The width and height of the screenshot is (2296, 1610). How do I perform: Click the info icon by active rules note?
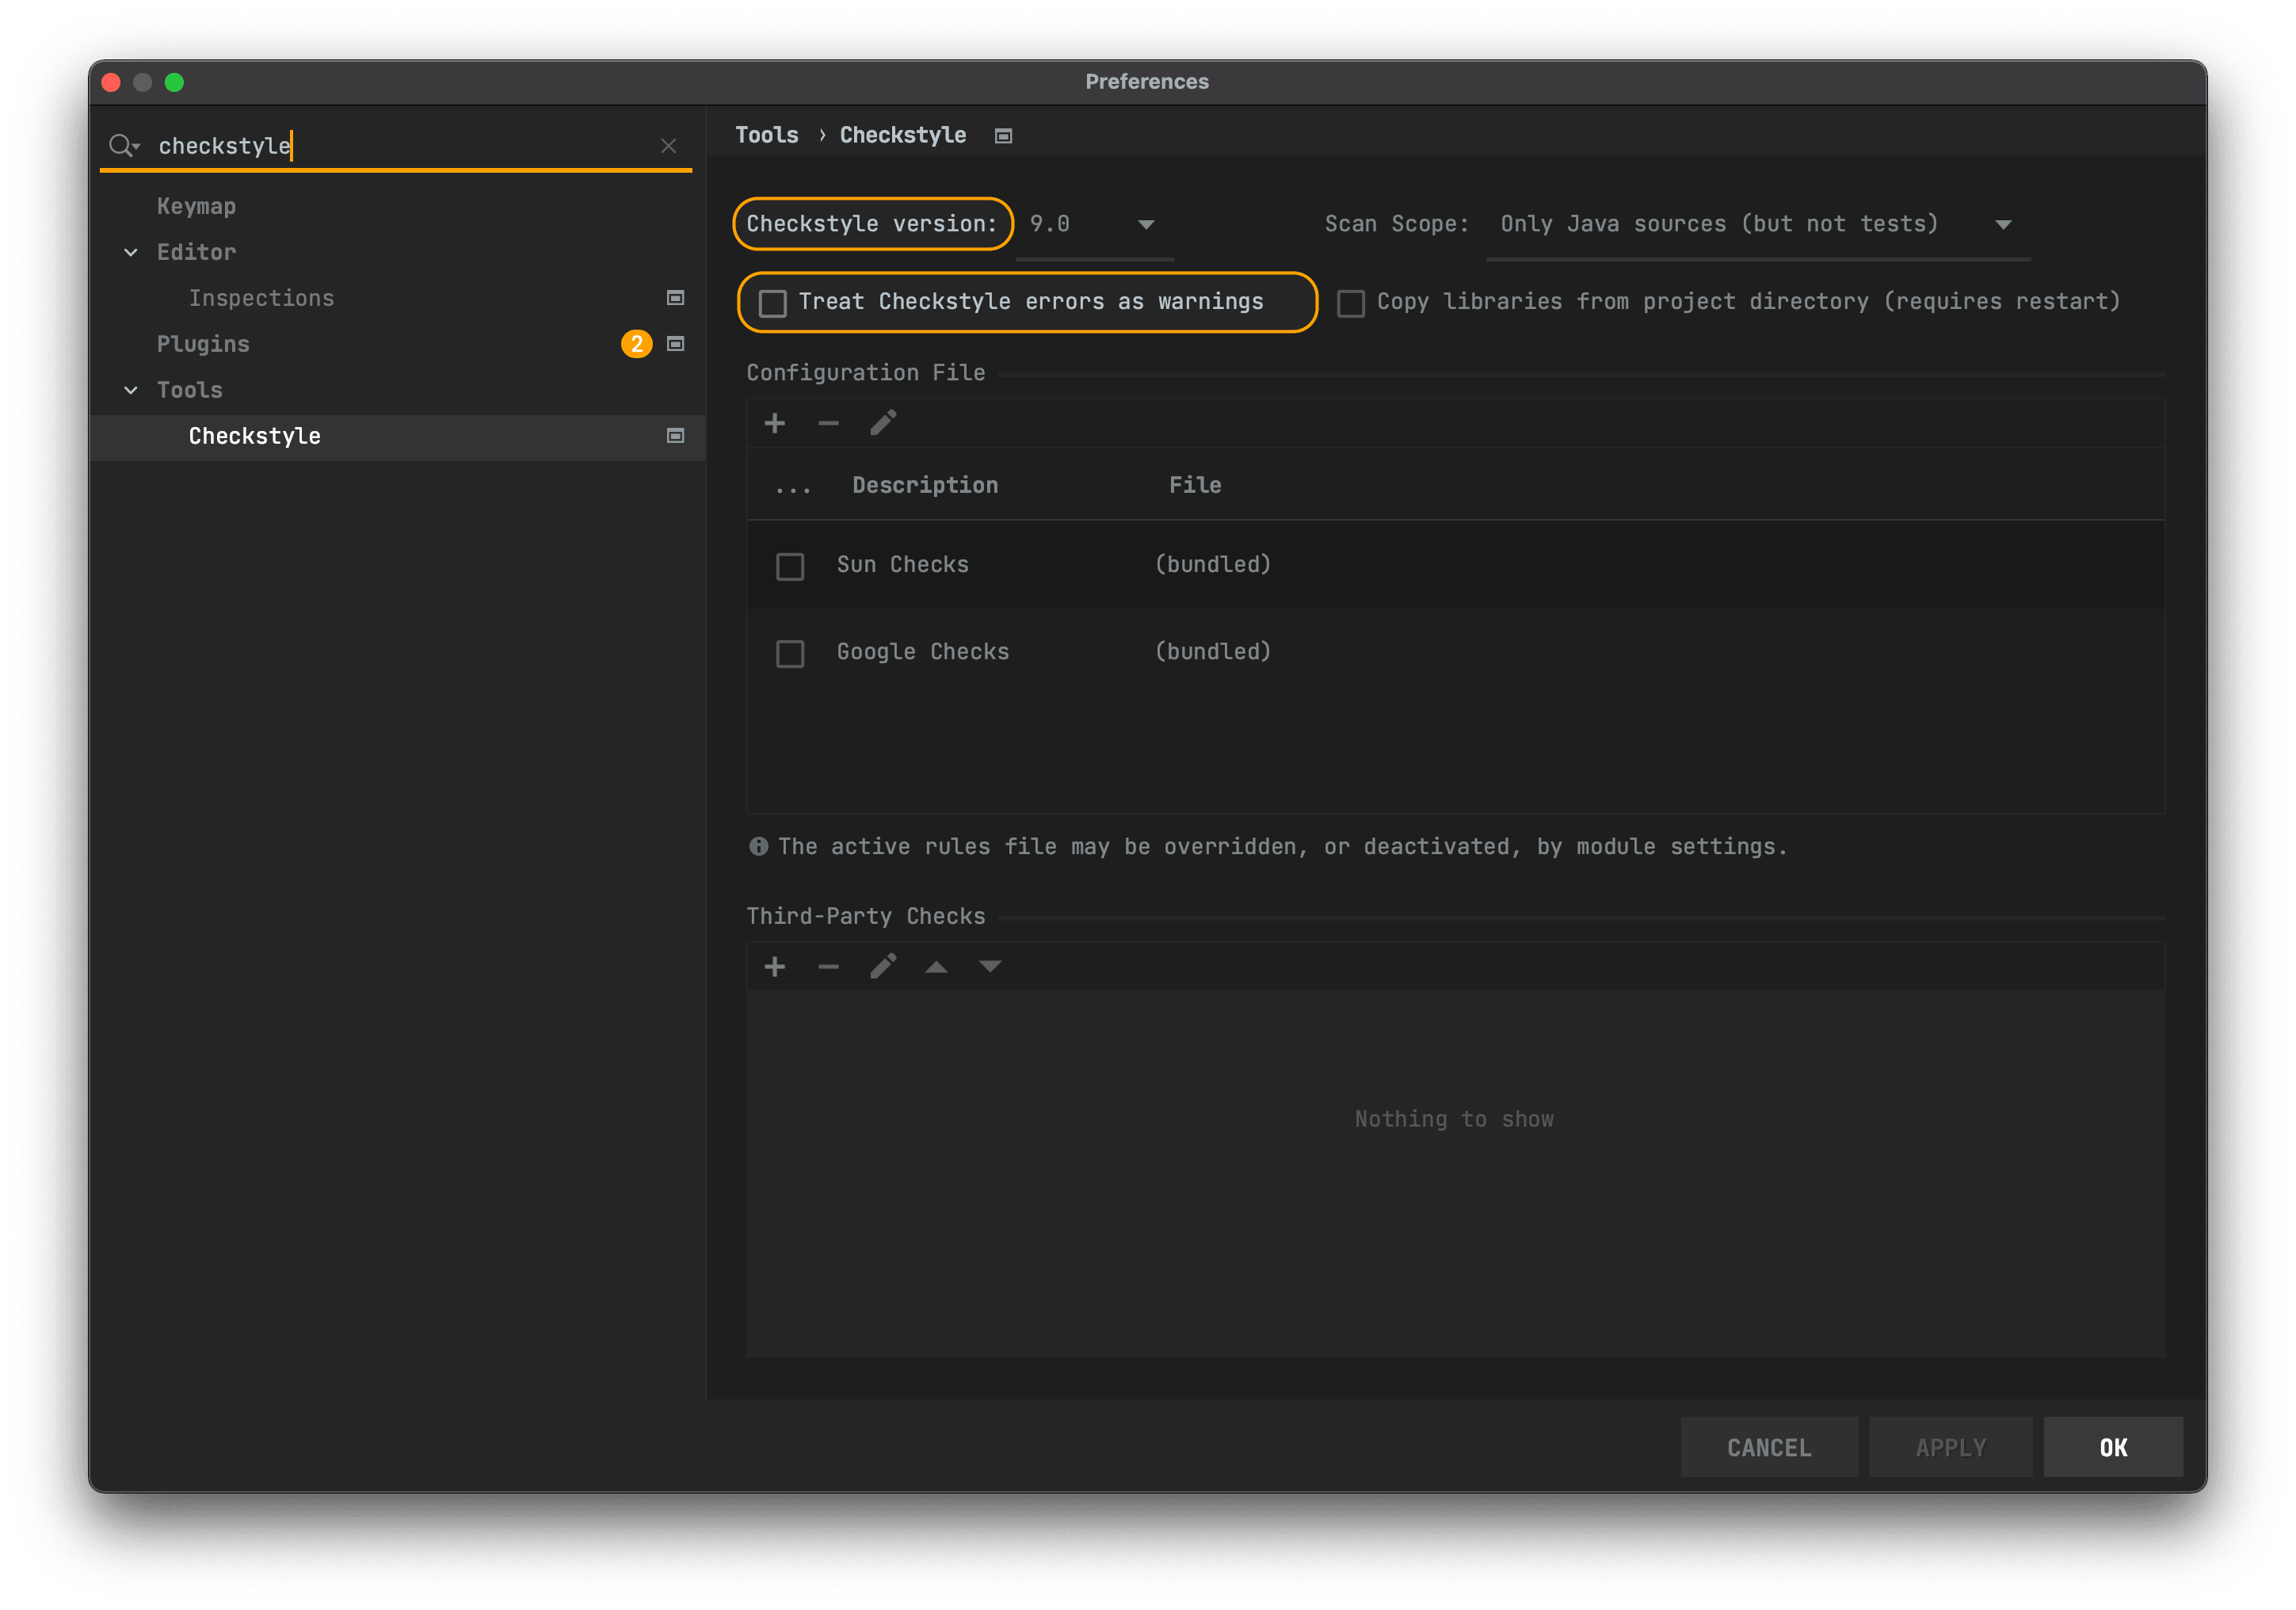pyautogui.click(x=759, y=846)
